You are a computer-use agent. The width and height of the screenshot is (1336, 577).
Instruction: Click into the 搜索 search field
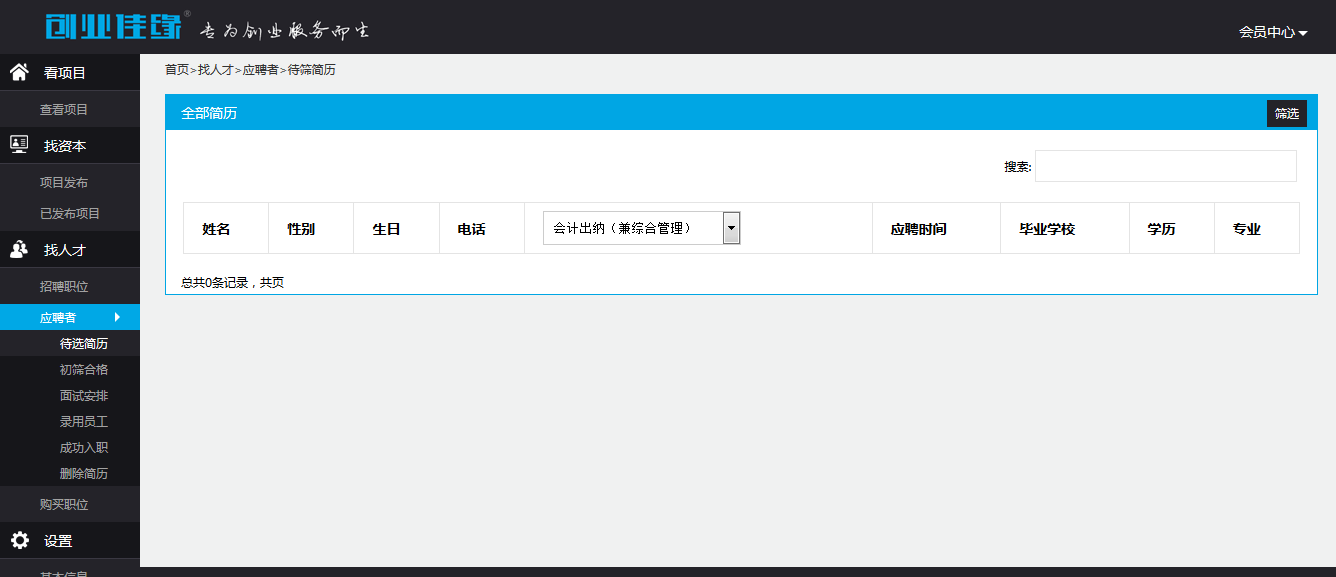pos(1165,166)
